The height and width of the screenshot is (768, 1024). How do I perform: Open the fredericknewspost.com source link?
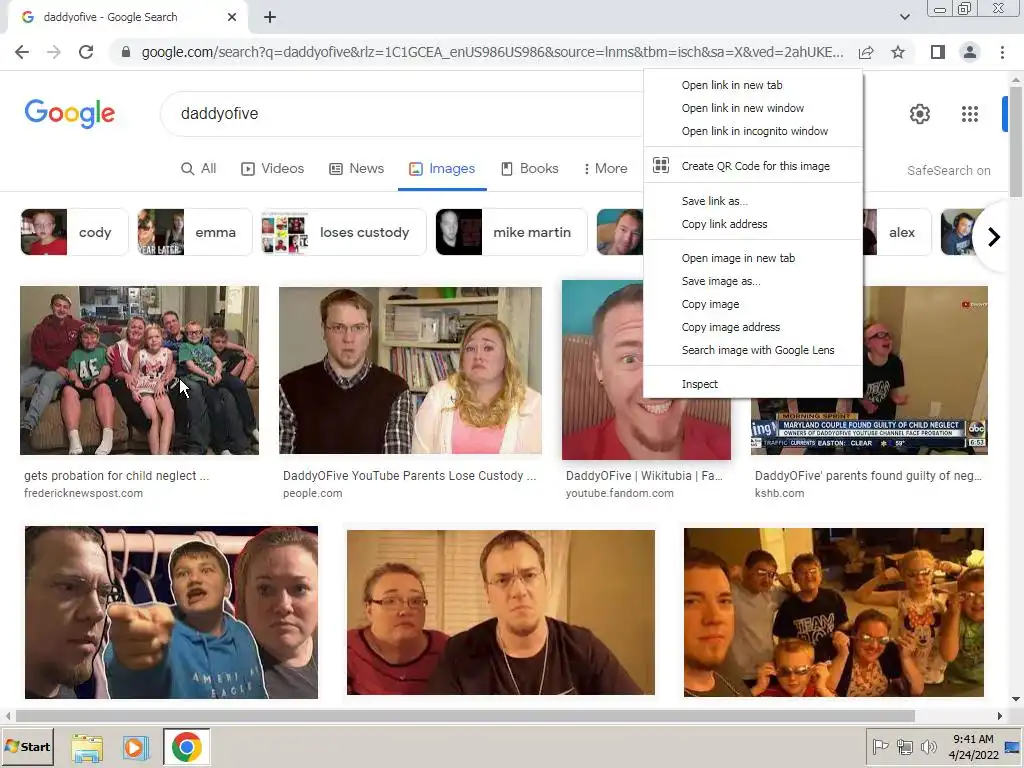coord(83,493)
